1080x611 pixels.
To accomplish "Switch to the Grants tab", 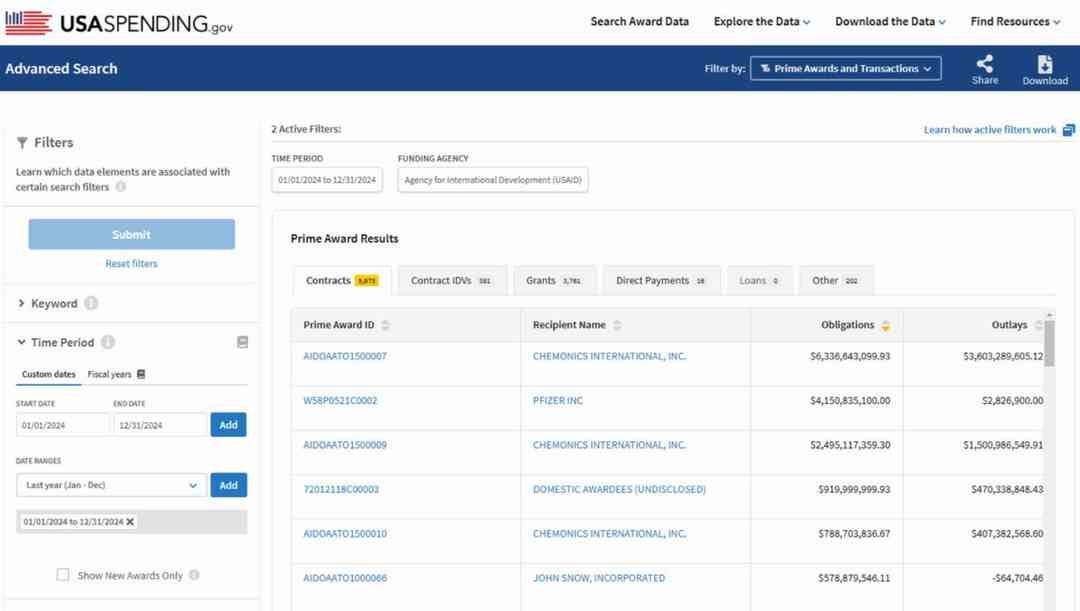I will [x=554, y=280].
